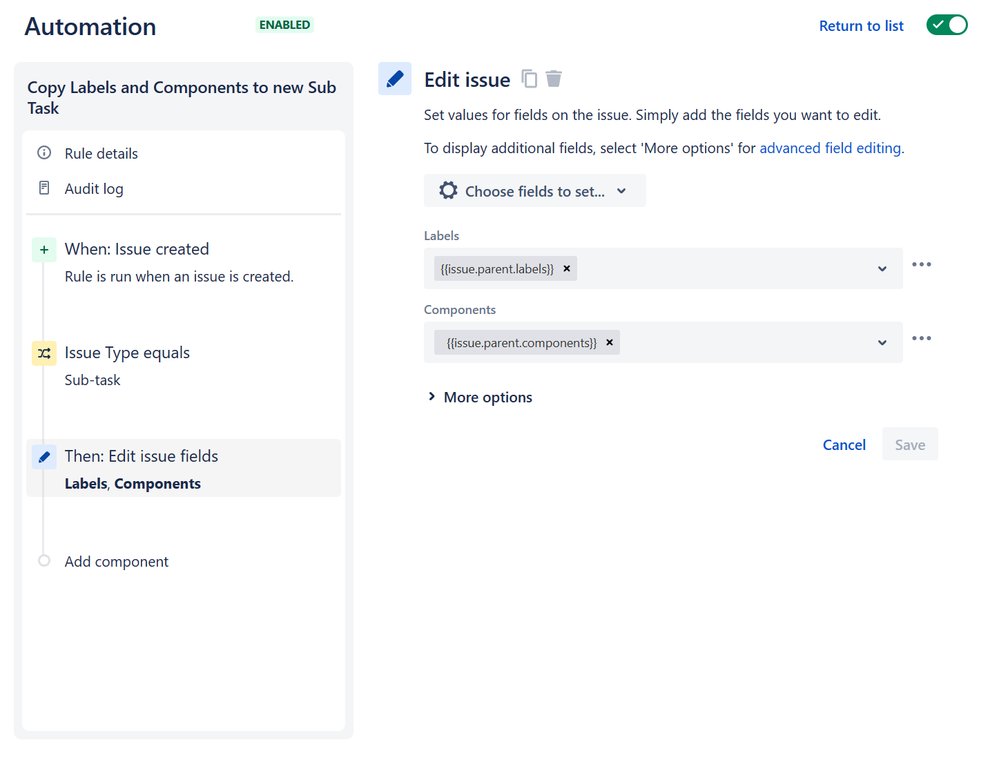999x764 pixels.
Task: Expand the More options section
Action: (x=480, y=397)
